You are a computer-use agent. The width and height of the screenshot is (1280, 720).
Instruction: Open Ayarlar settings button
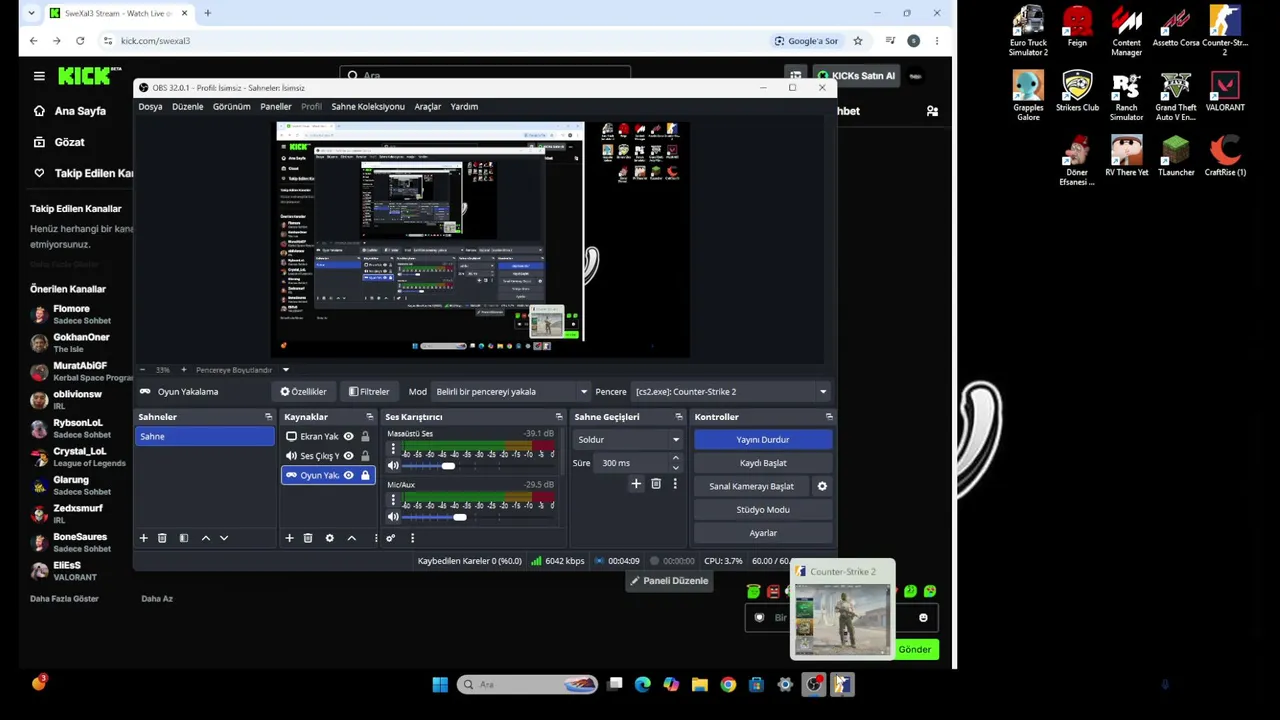point(763,533)
